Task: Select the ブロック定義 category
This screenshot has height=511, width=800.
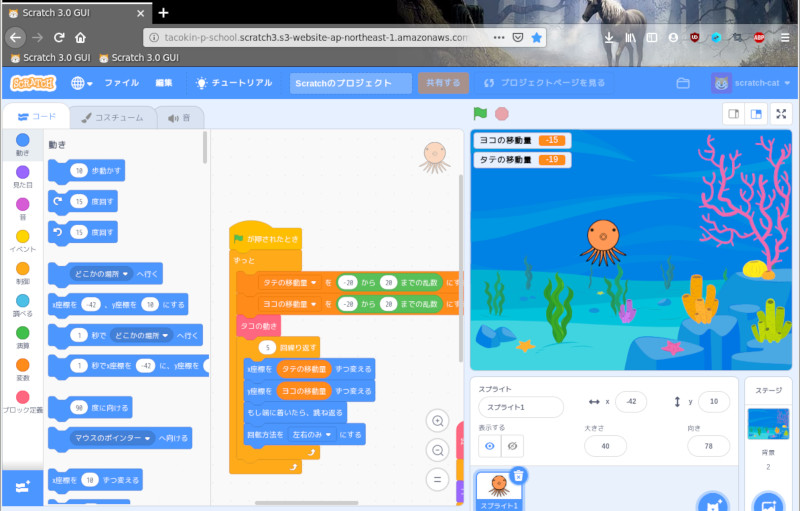Action: [22, 401]
